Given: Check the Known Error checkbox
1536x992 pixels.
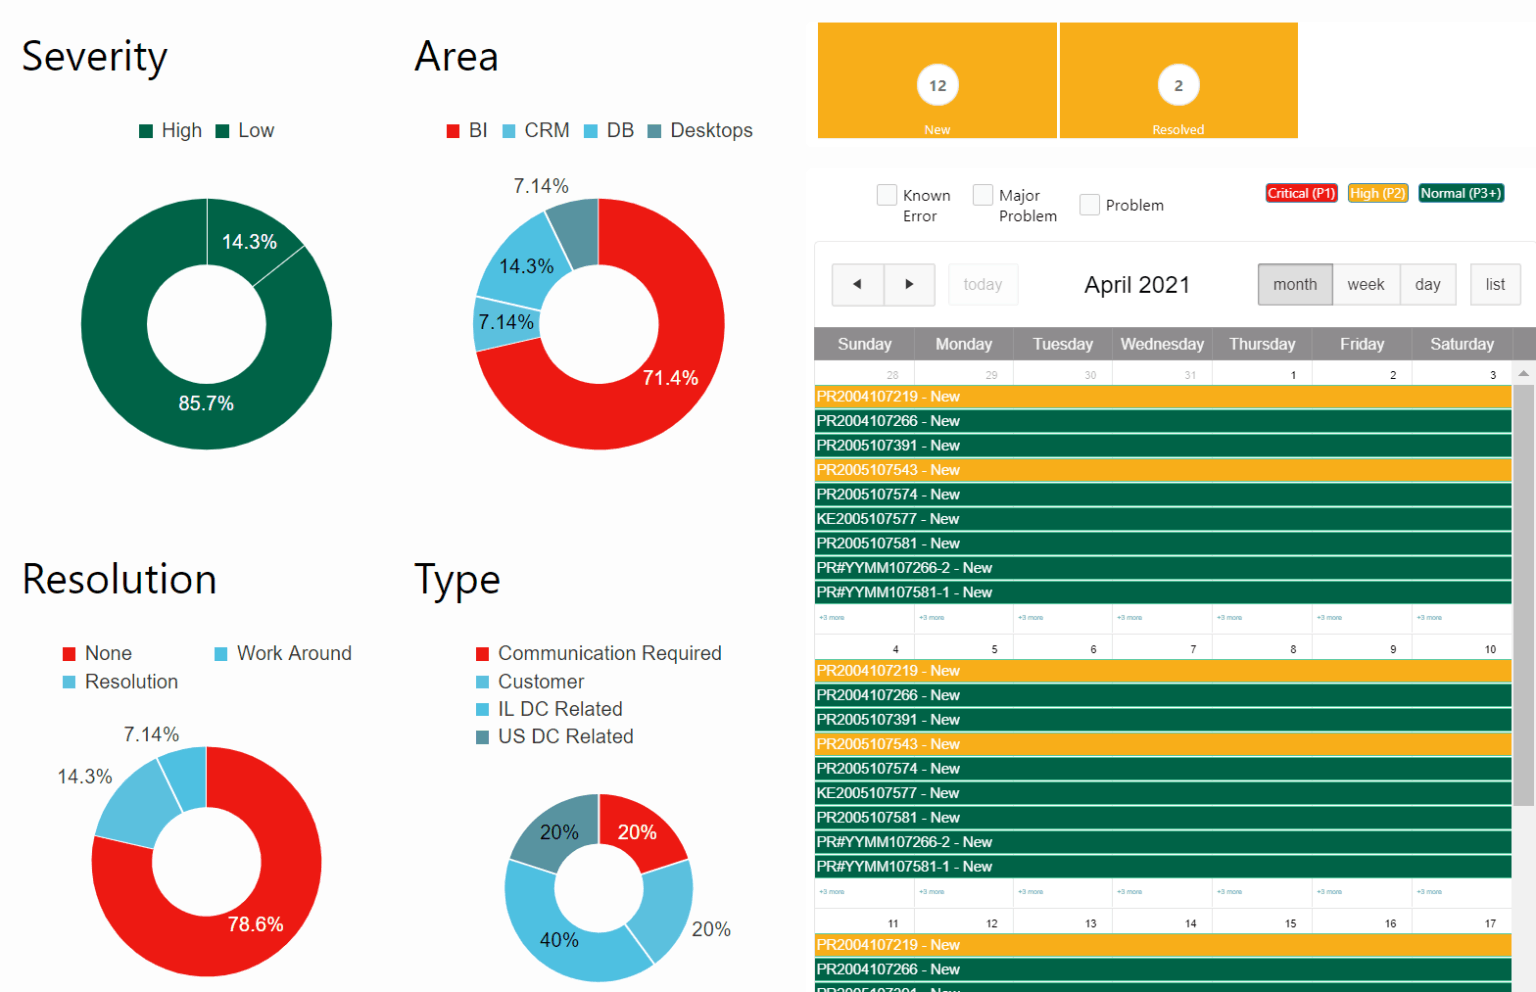Looking at the screenshot, I should [x=886, y=194].
